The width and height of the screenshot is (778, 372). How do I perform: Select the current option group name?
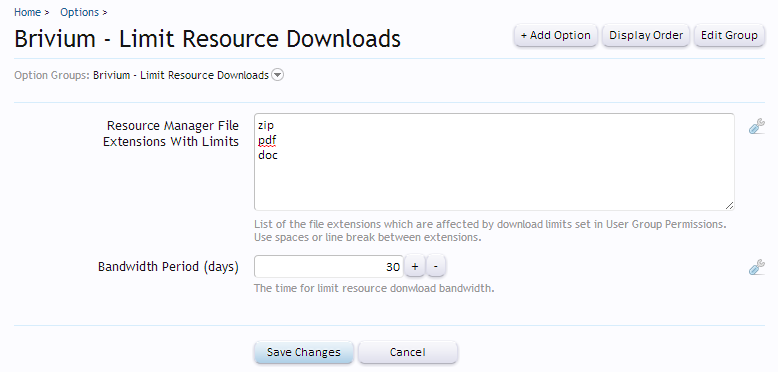tap(181, 75)
